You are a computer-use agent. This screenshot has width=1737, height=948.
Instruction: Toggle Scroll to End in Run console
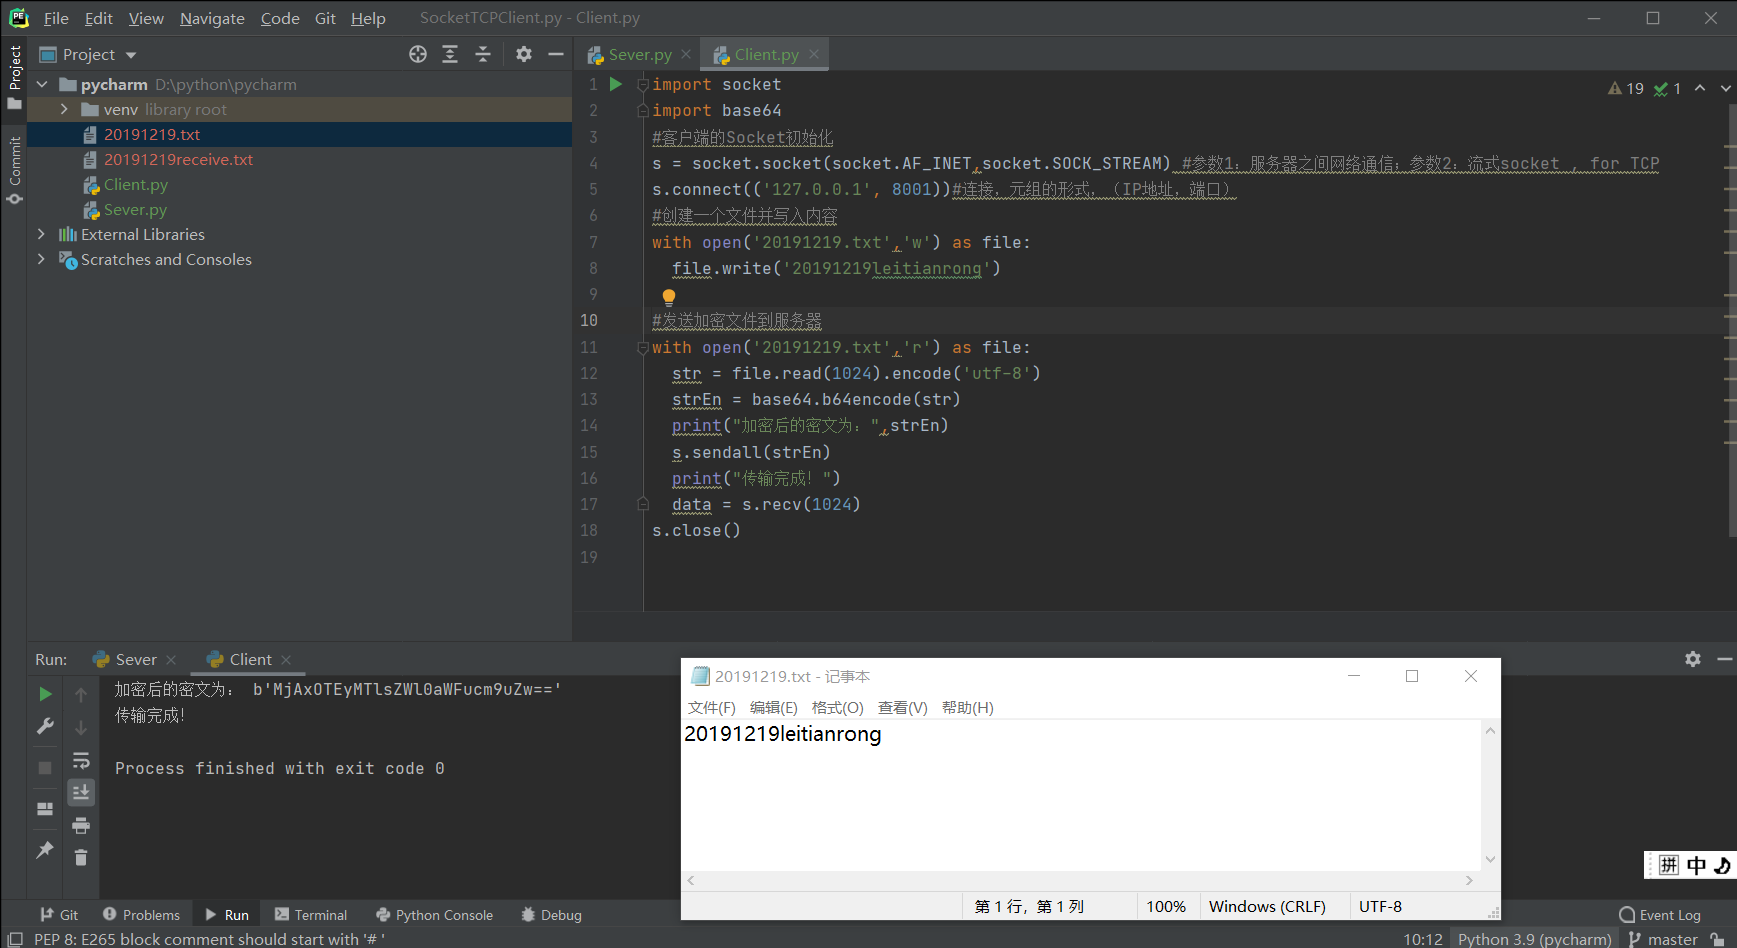click(x=81, y=792)
